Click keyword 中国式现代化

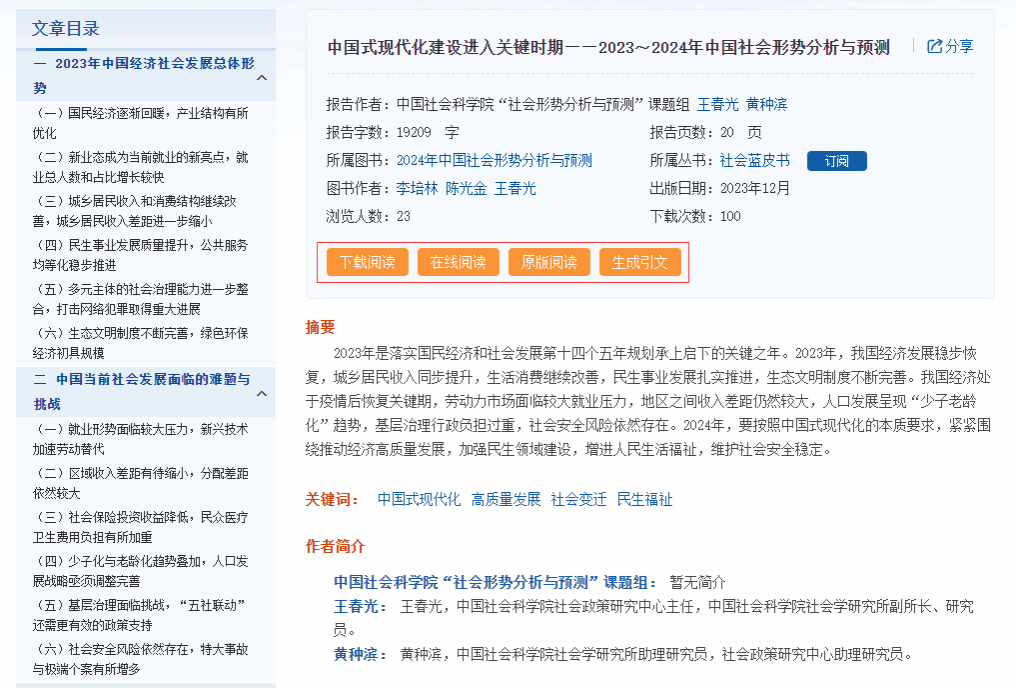point(419,499)
